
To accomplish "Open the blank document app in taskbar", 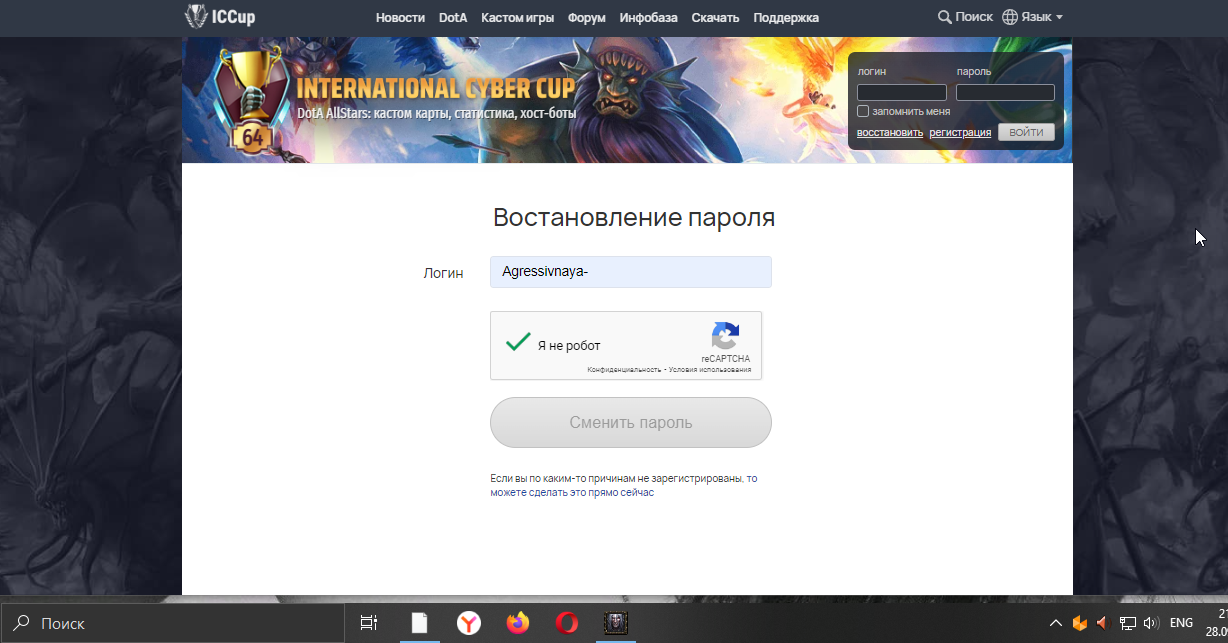I will (x=420, y=623).
